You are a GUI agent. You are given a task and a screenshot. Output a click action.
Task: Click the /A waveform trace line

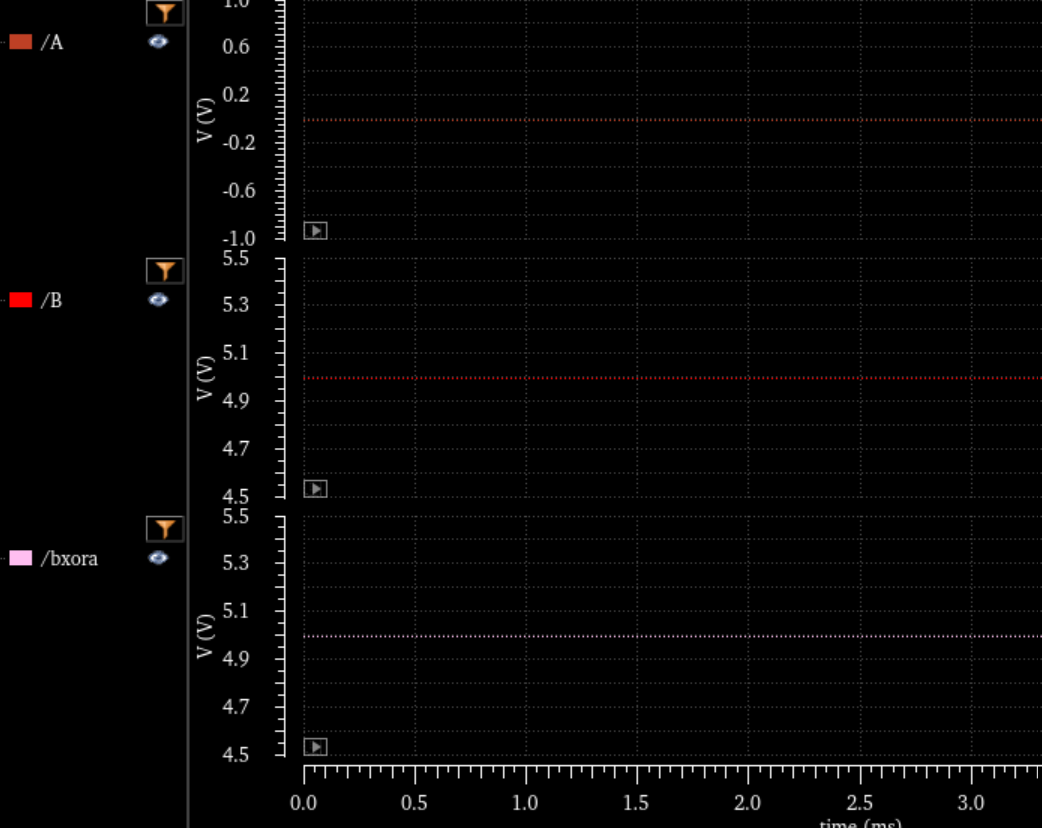(x=673, y=120)
